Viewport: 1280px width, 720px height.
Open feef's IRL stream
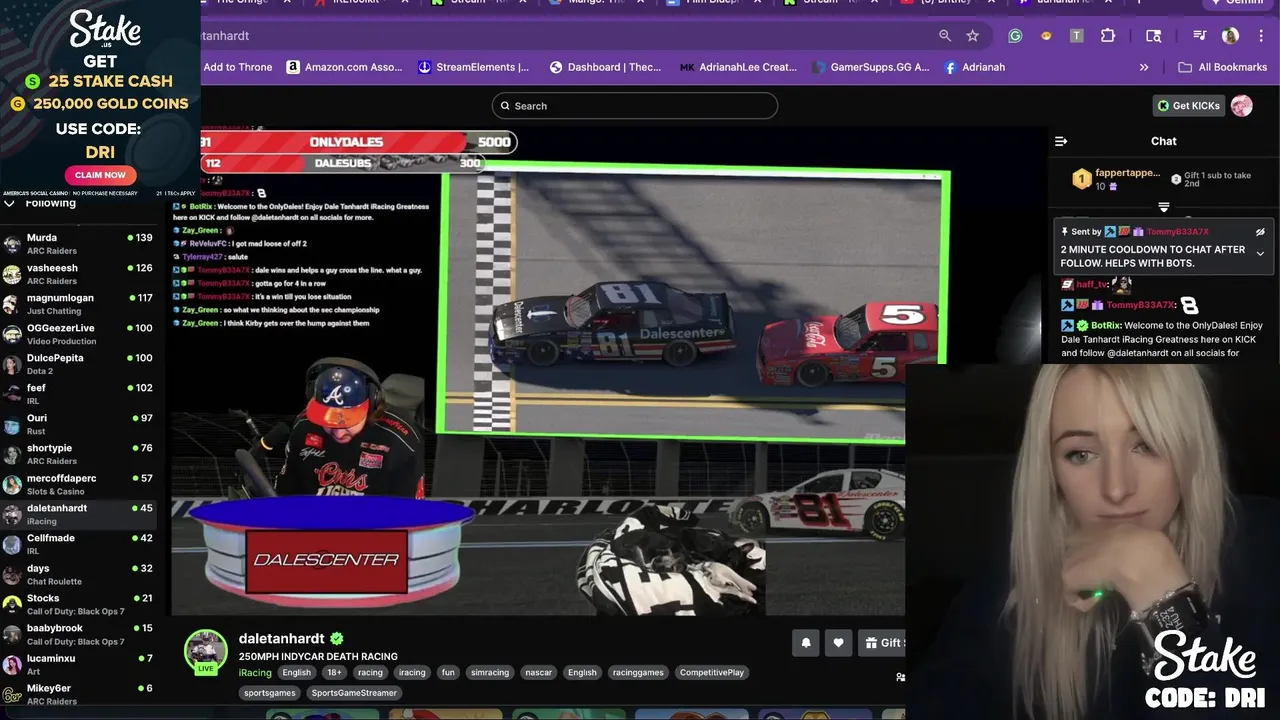77,394
